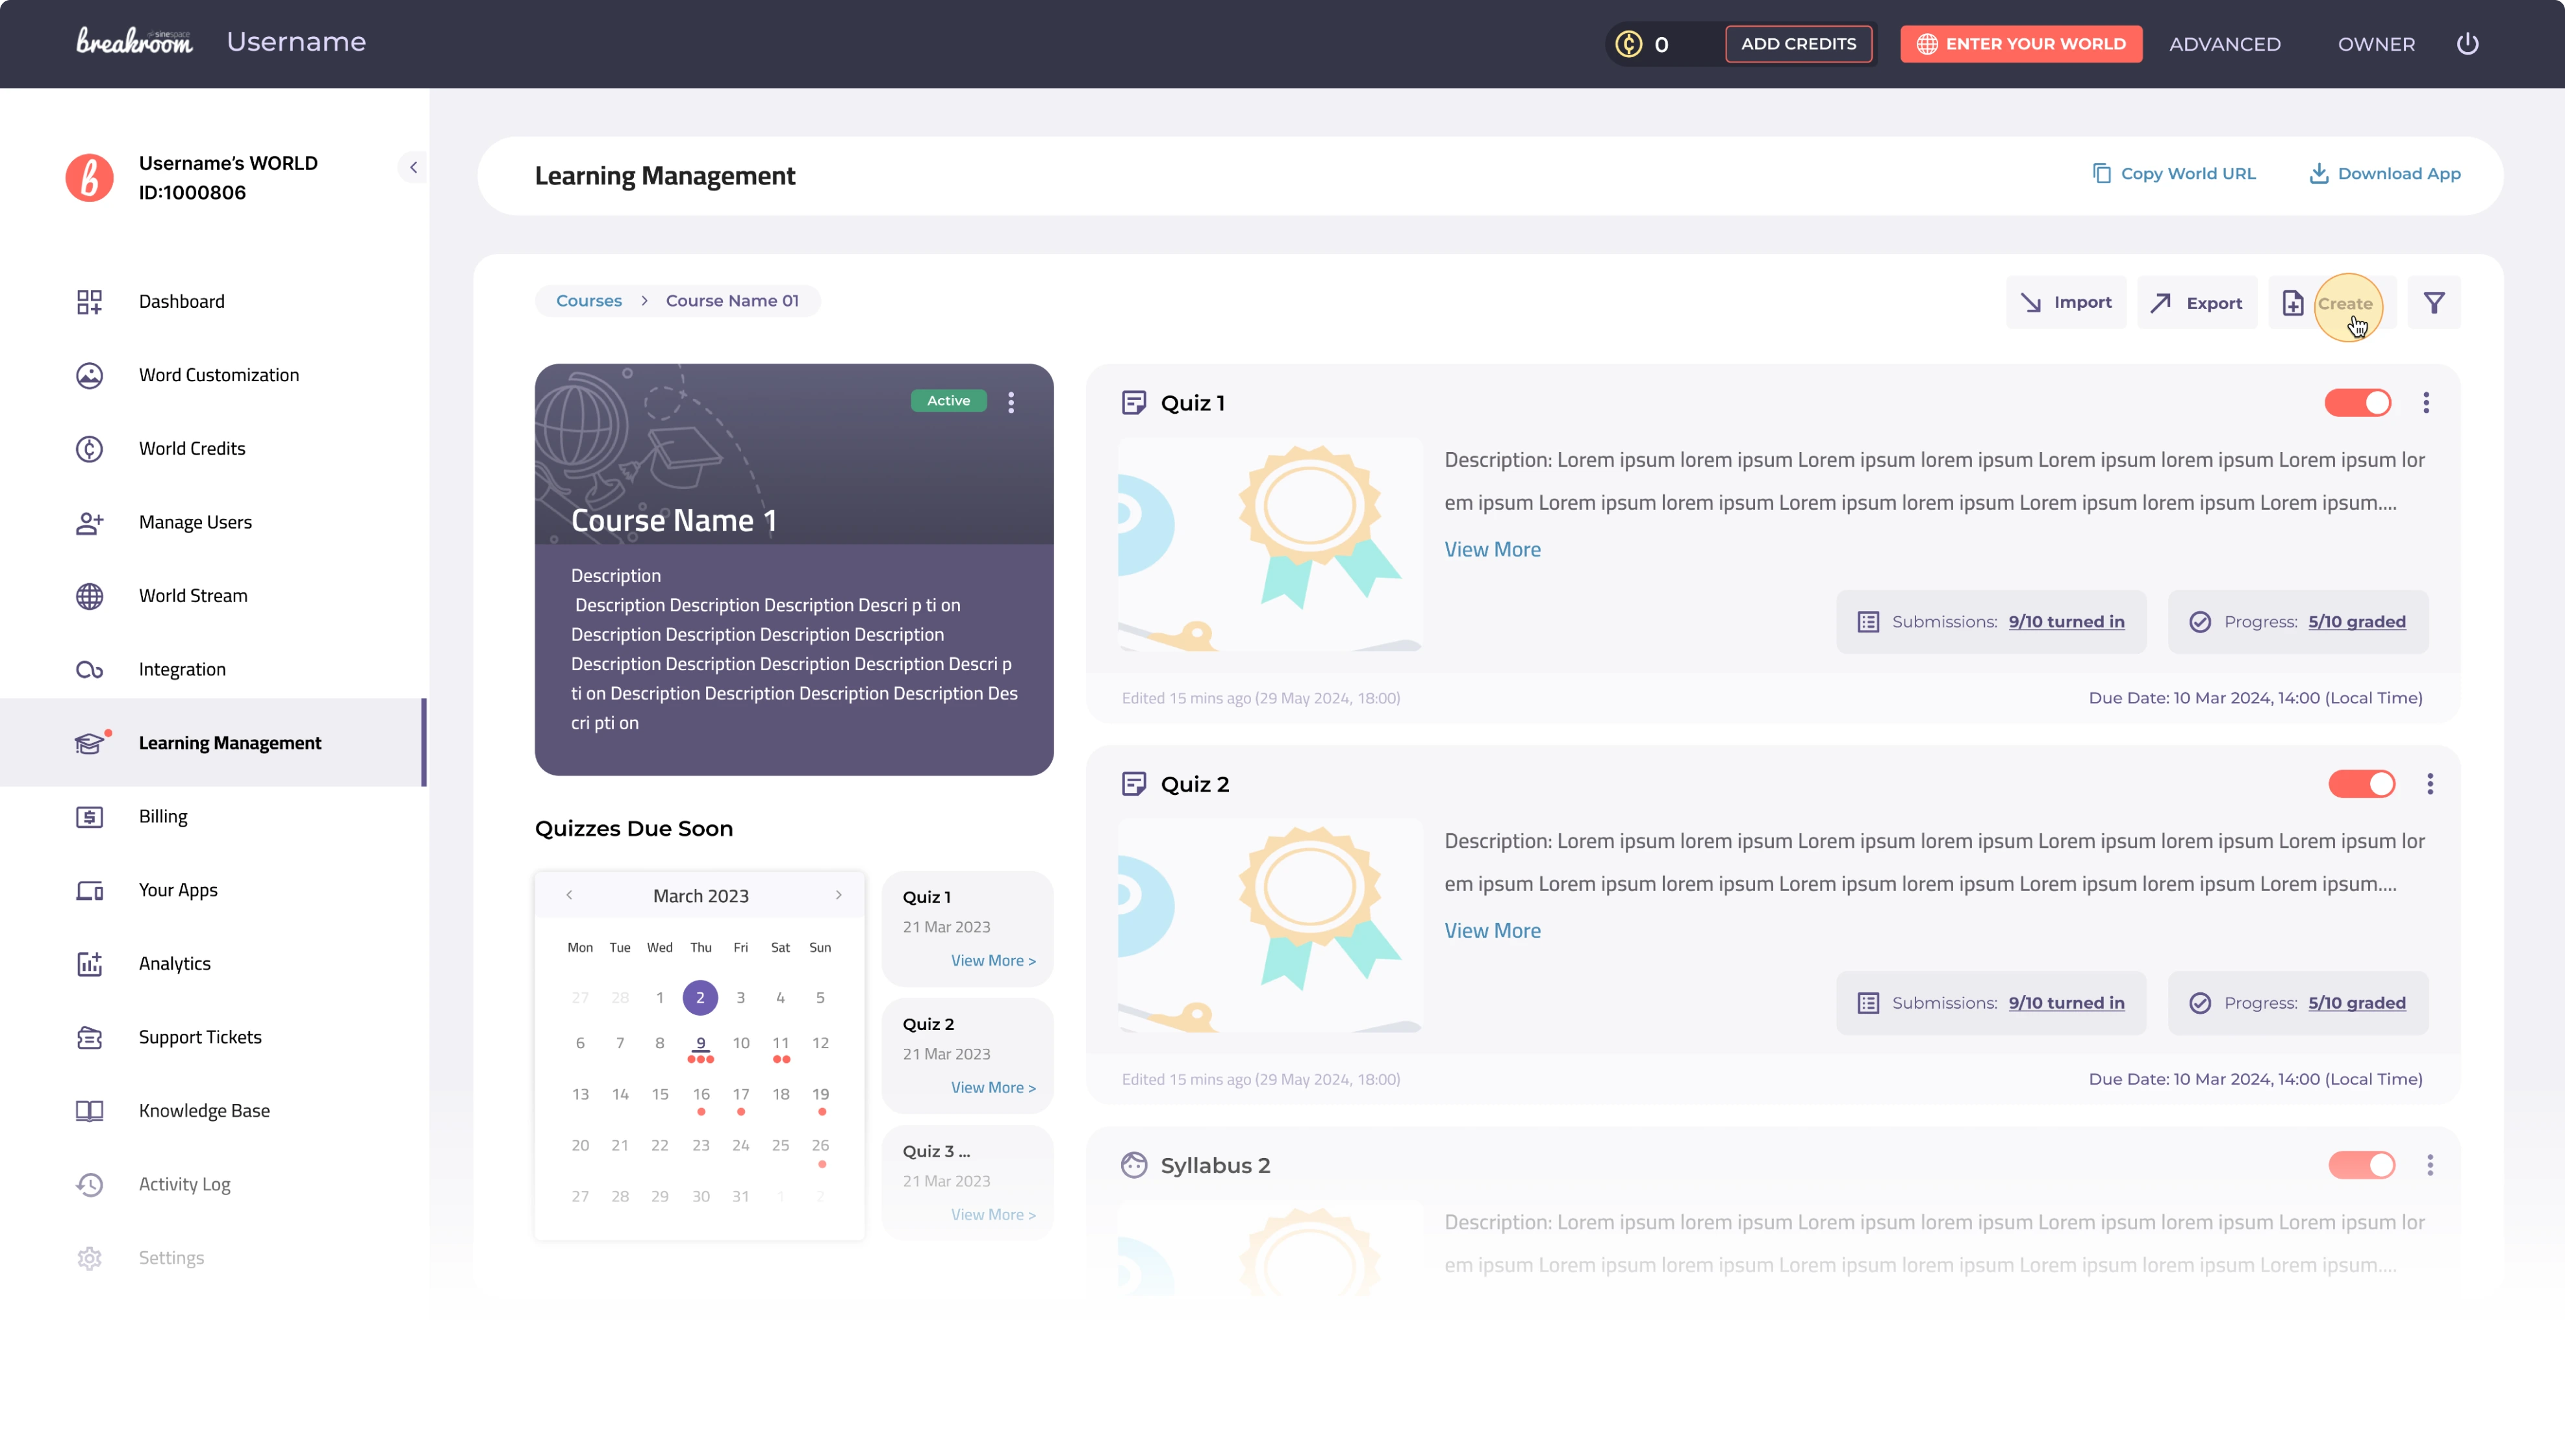Switch off Syllabus 2 toggle

(x=2362, y=1165)
